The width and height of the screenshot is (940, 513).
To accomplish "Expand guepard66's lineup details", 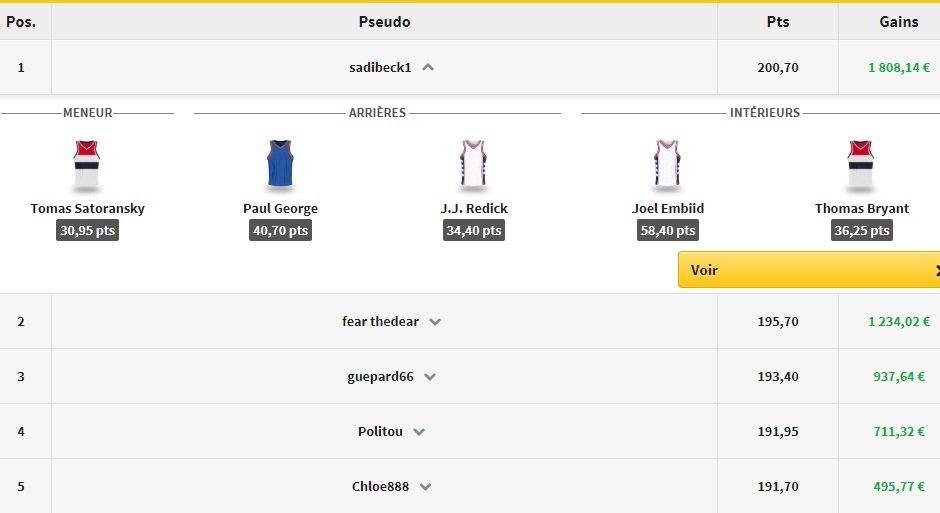I will pos(430,377).
